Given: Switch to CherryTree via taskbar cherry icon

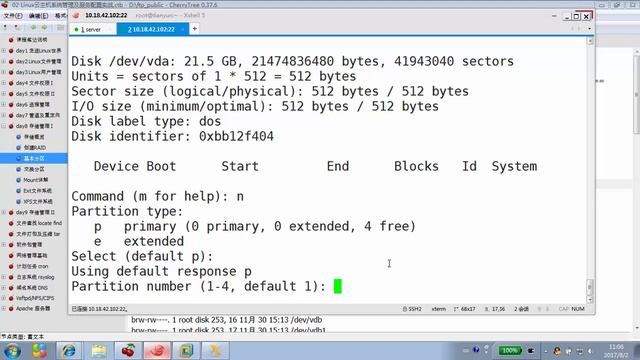Looking at the screenshot, I should [128, 351].
